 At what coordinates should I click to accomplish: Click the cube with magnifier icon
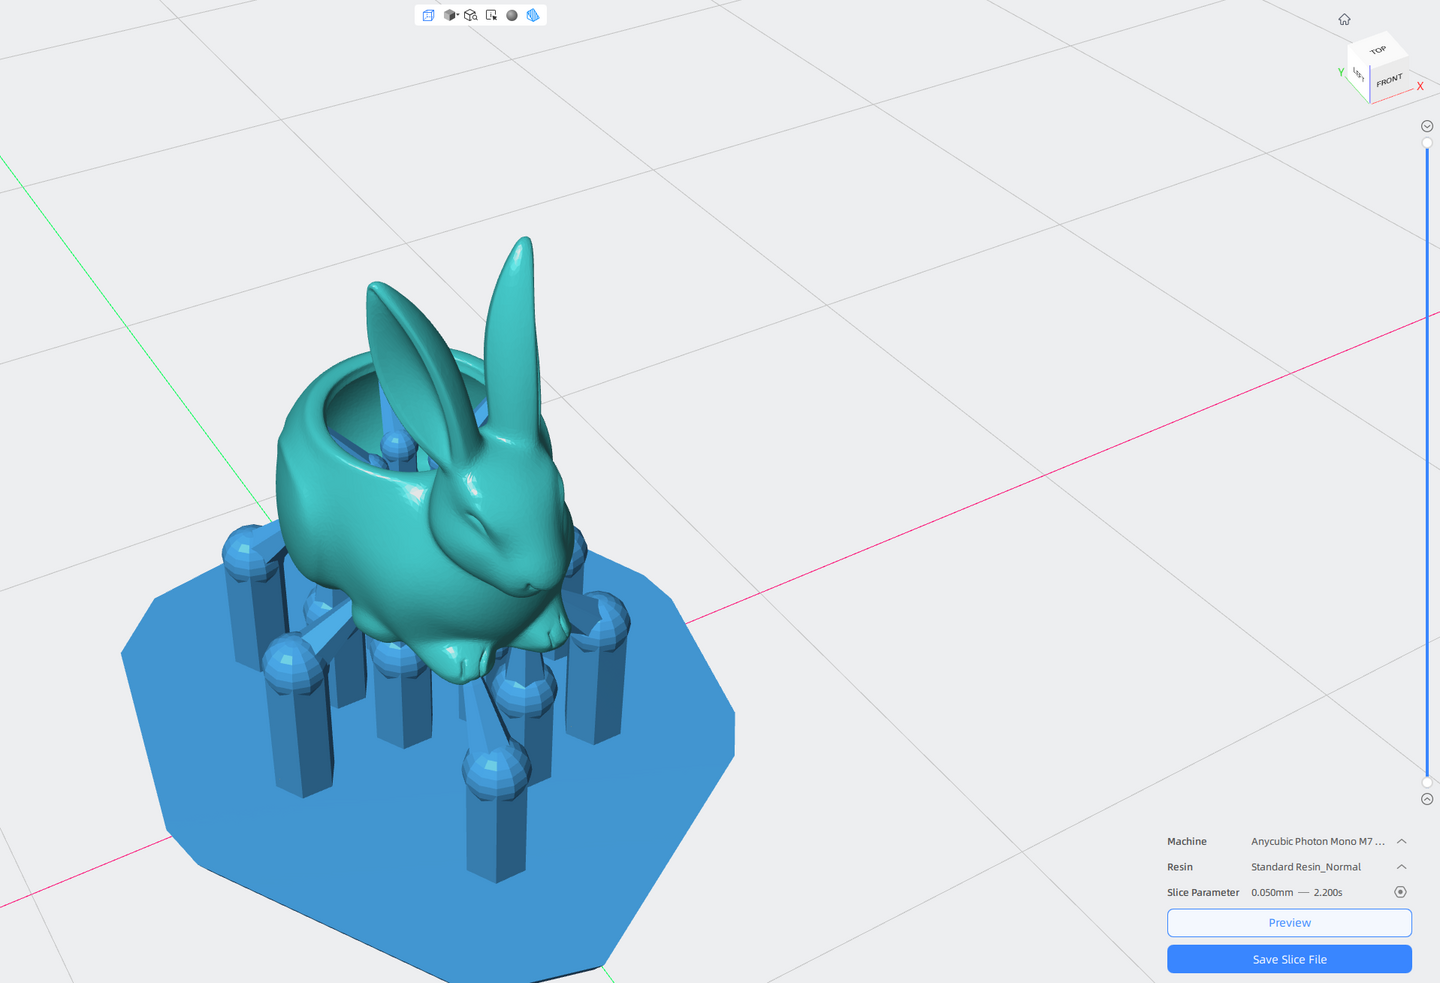(x=470, y=15)
